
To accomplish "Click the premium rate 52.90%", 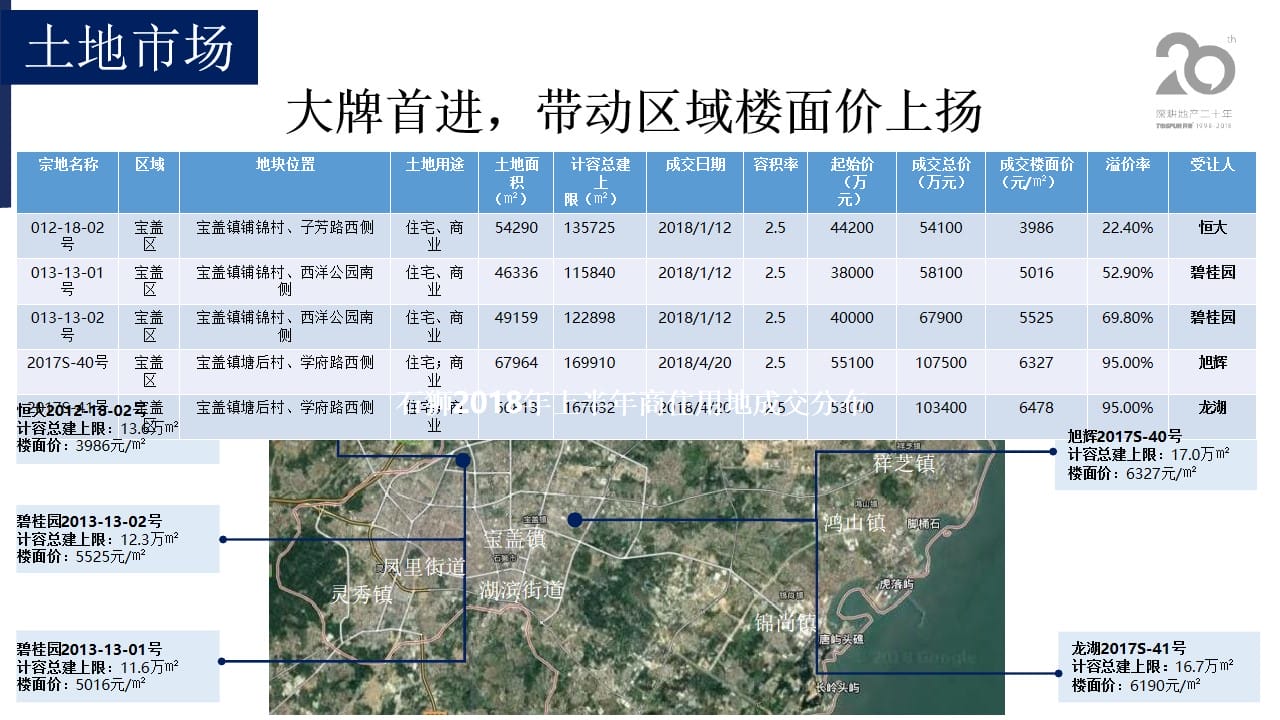I will (1127, 272).
